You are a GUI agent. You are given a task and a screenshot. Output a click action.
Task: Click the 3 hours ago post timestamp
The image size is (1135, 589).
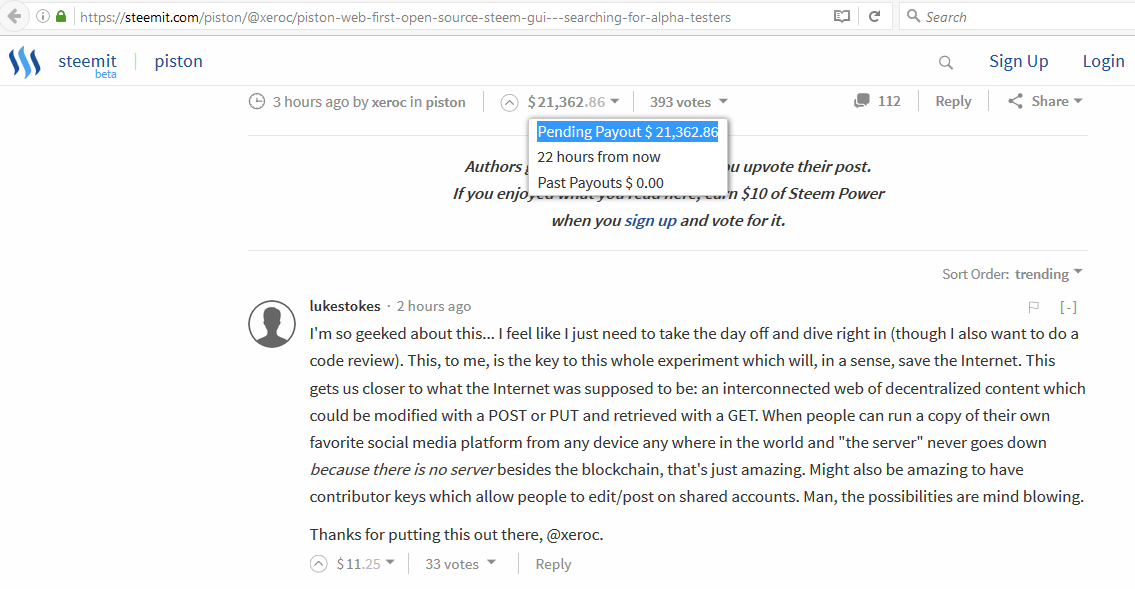(x=311, y=102)
